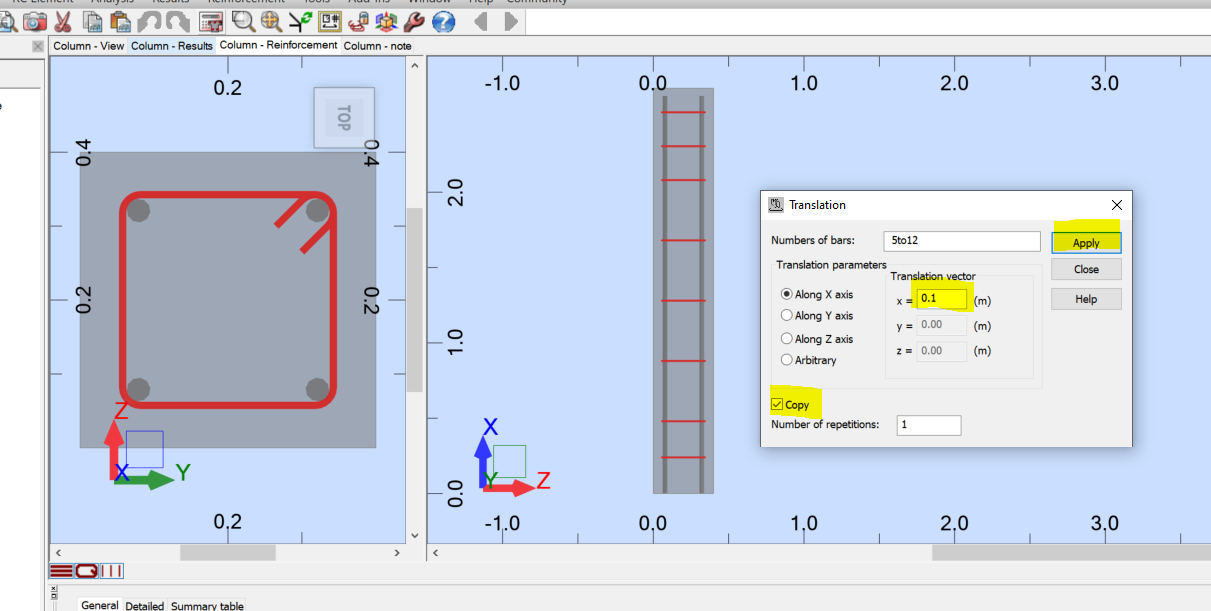Choose the Arbitrary translation option

(787, 360)
